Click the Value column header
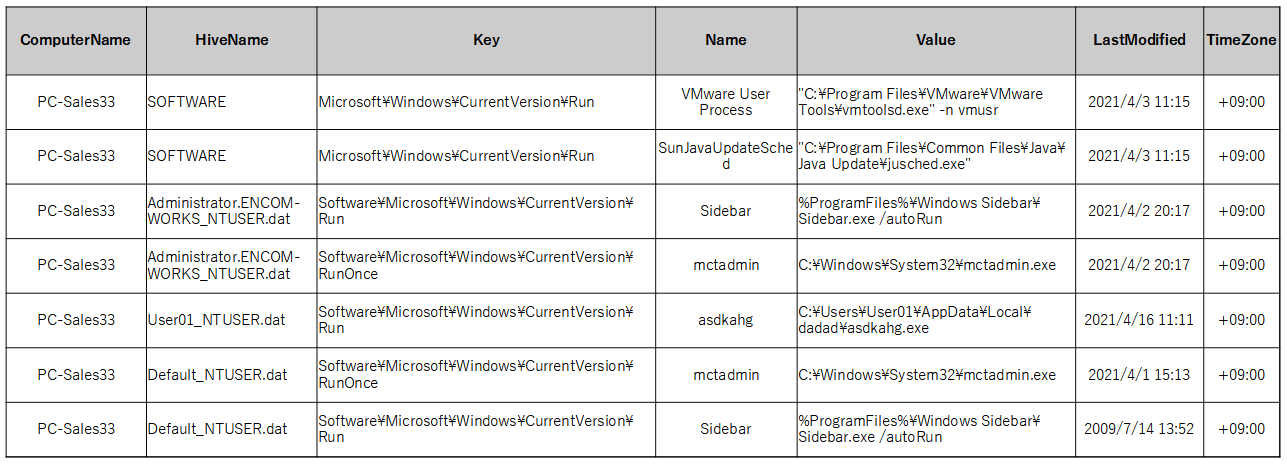 click(936, 40)
